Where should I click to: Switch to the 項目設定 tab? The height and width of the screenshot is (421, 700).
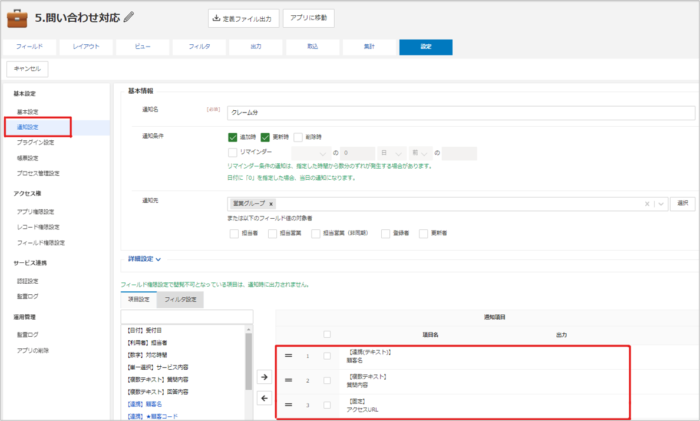click(x=138, y=300)
